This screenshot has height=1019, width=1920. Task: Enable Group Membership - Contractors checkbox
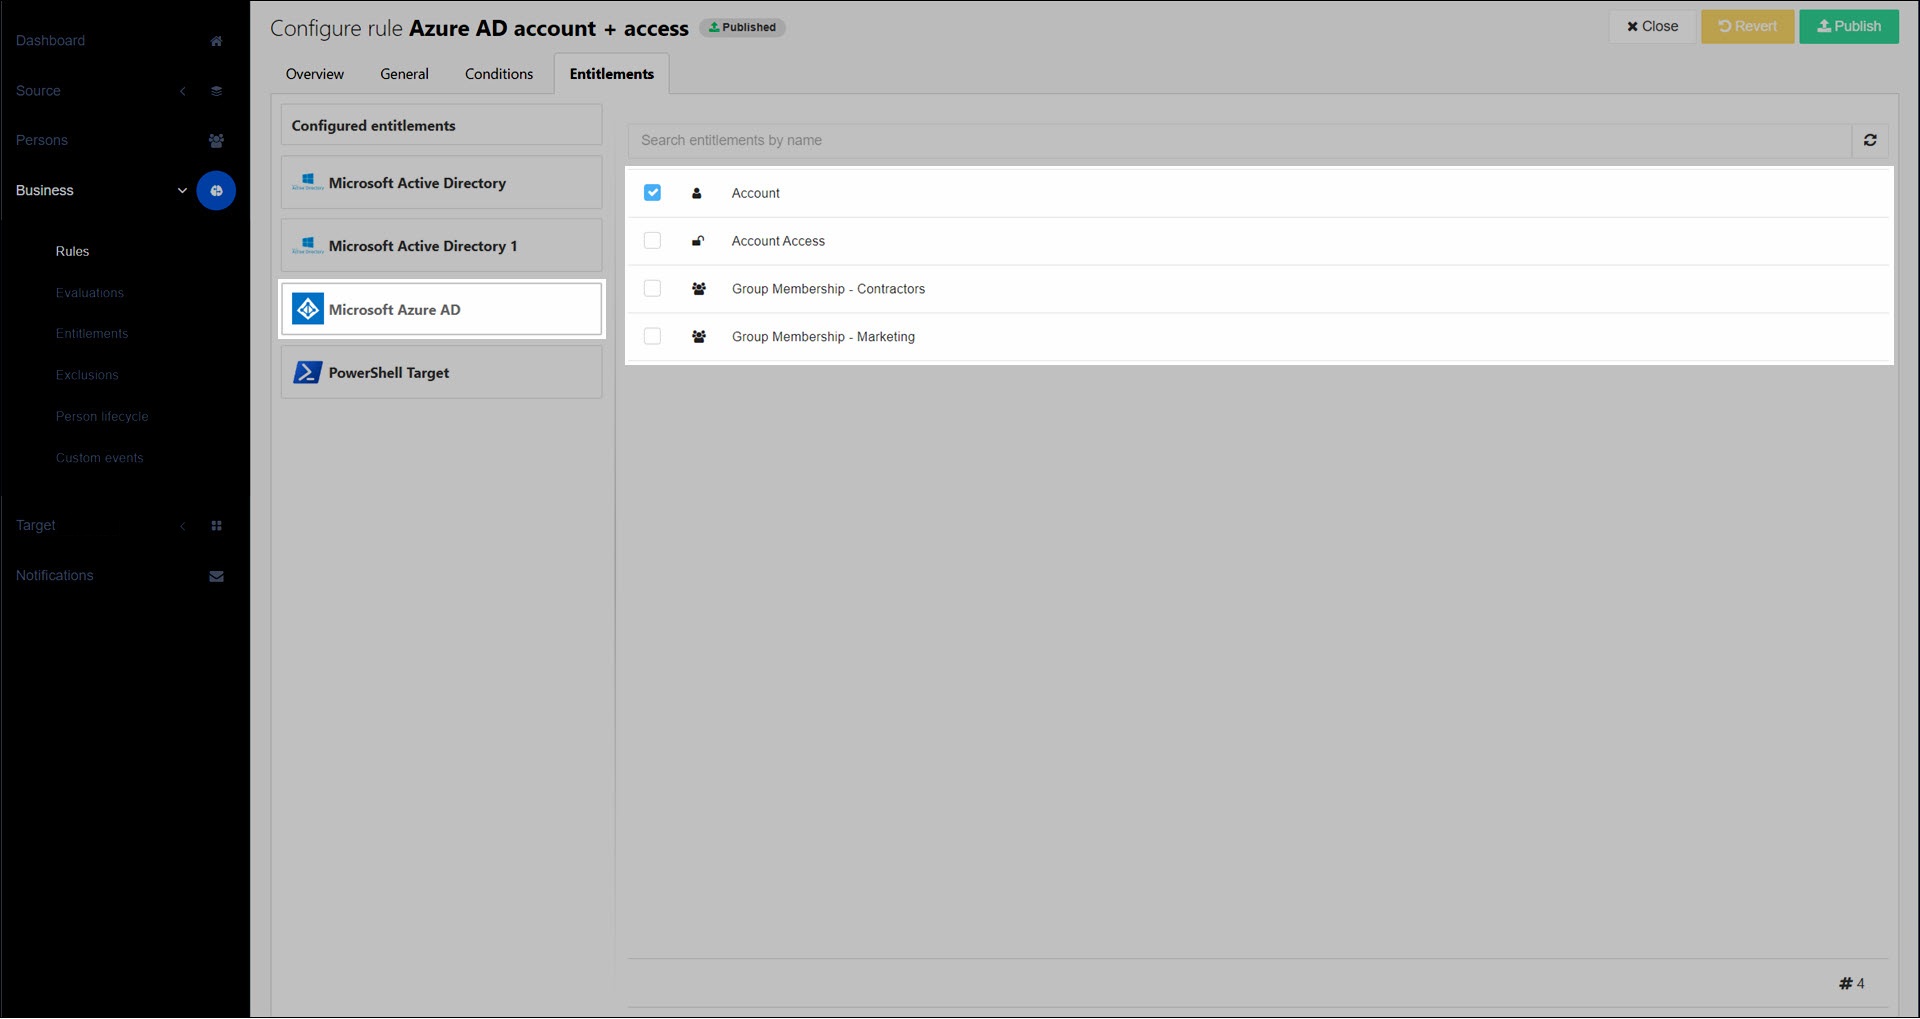[x=652, y=288]
